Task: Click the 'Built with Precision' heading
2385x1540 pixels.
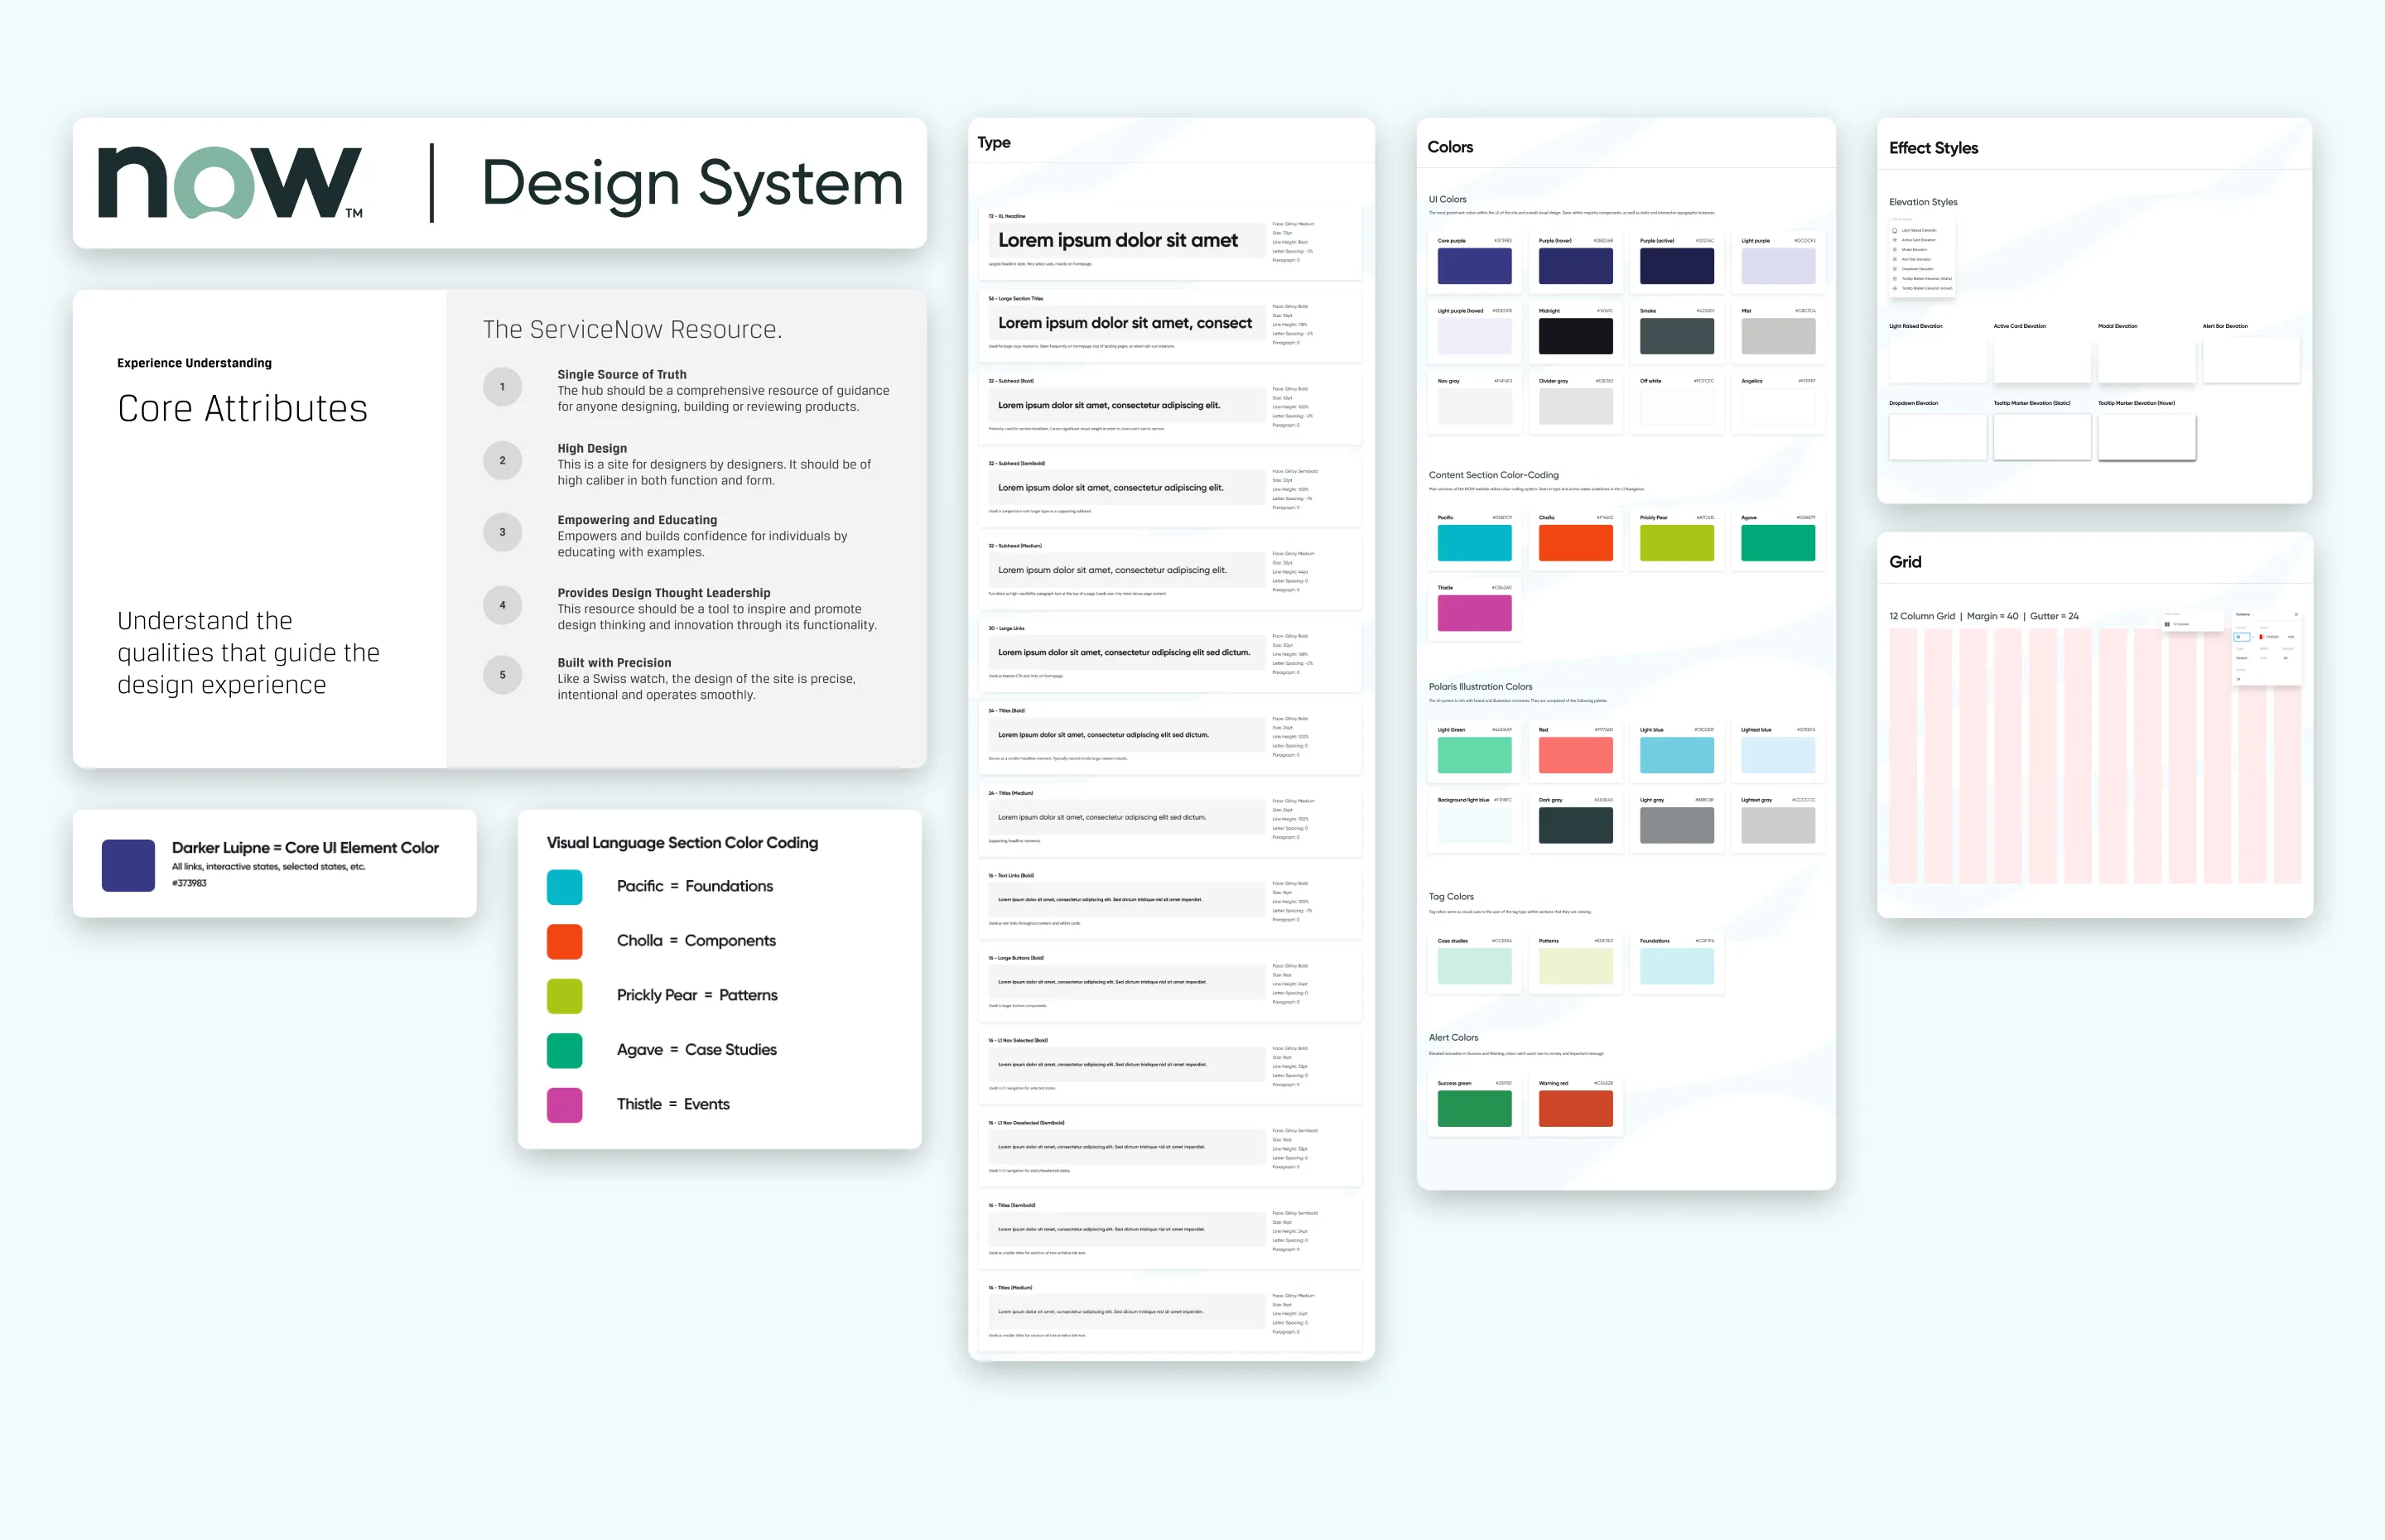Action: click(x=614, y=663)
